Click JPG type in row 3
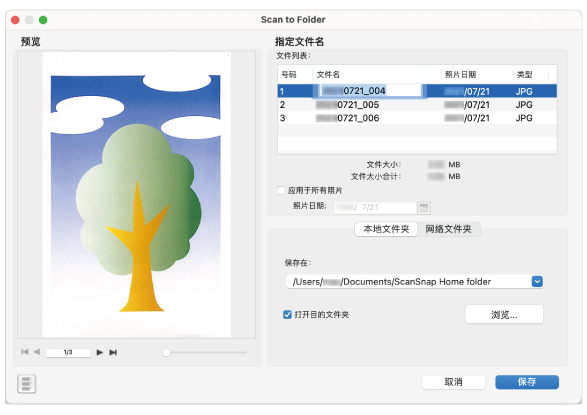The height and width of the screenshot is (415, 587). pos(524,118)
